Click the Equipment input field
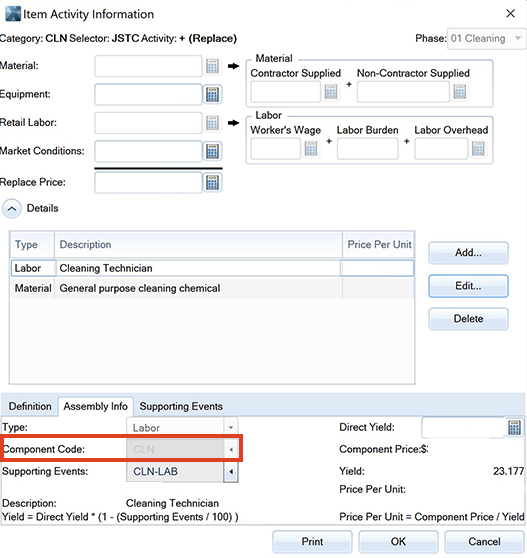This screenshot has width=527, height=558. tap(148, 95)
